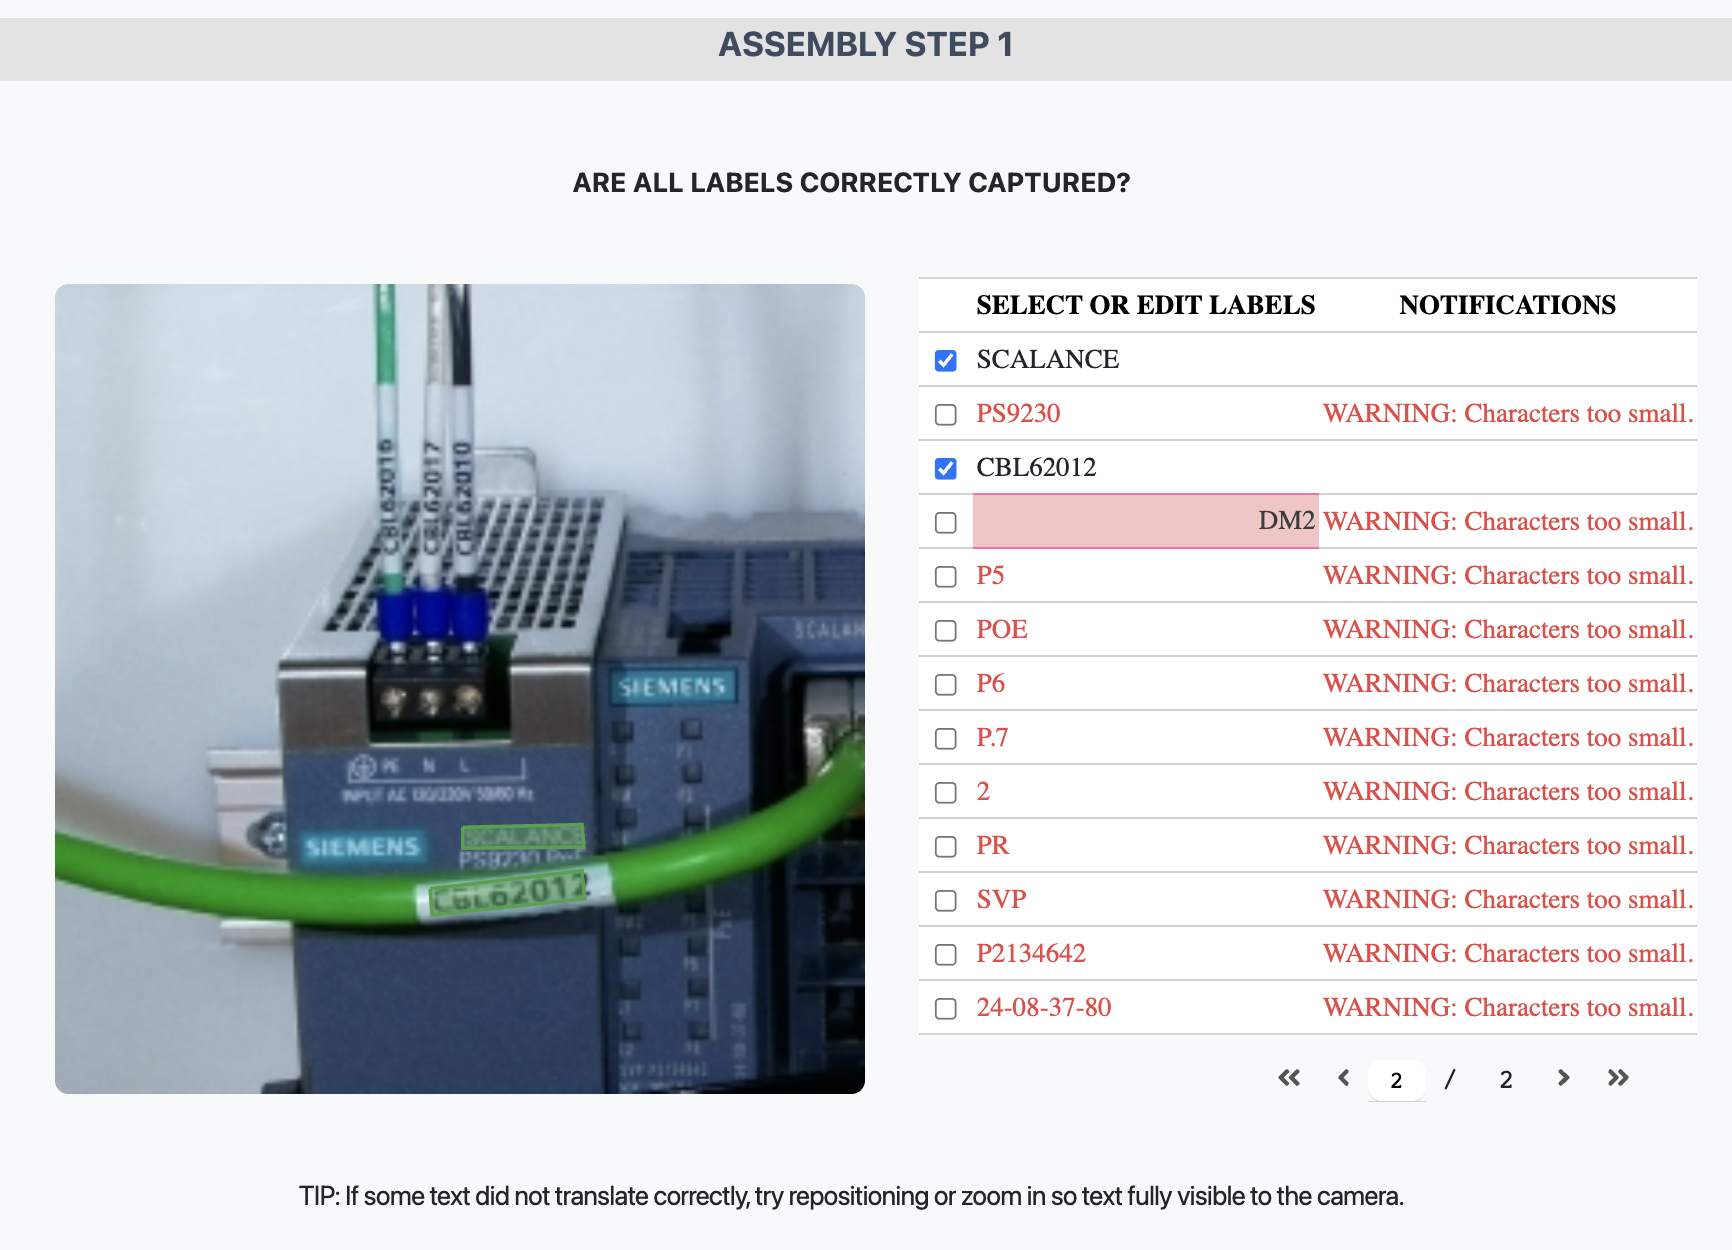This screenshot has width=1732, height=1250.
Task: Enable the PR label checkbox
Action: [x=944, y=847]
